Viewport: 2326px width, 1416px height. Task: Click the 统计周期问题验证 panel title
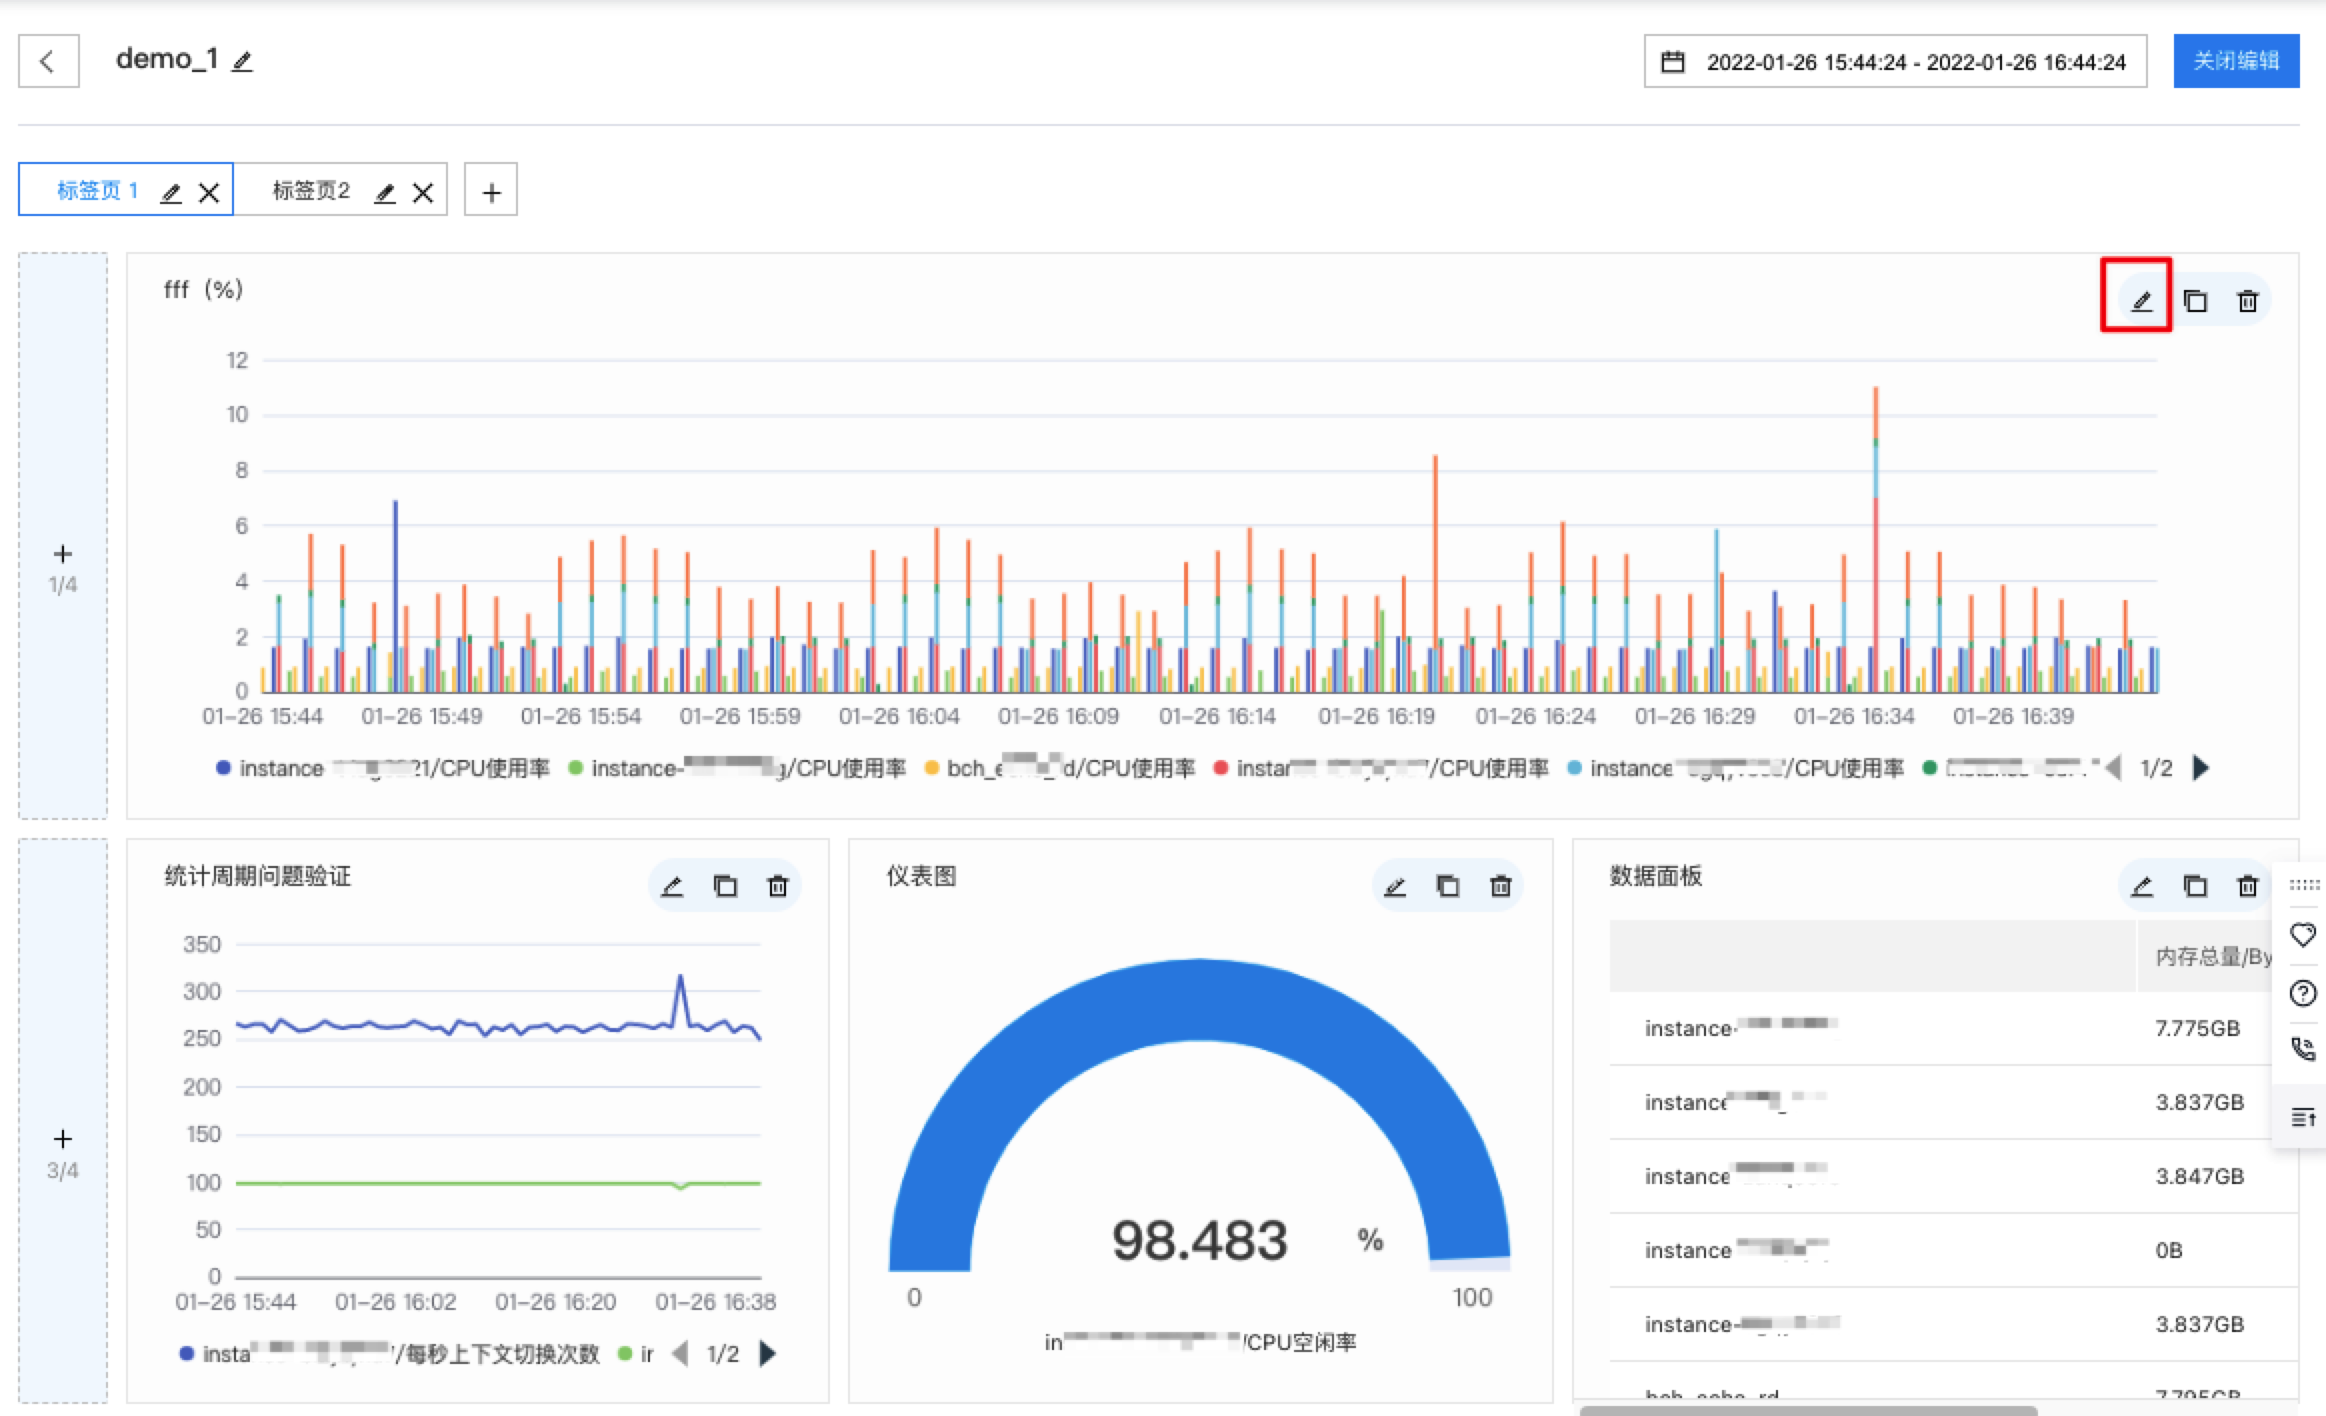tap(257, 877)
